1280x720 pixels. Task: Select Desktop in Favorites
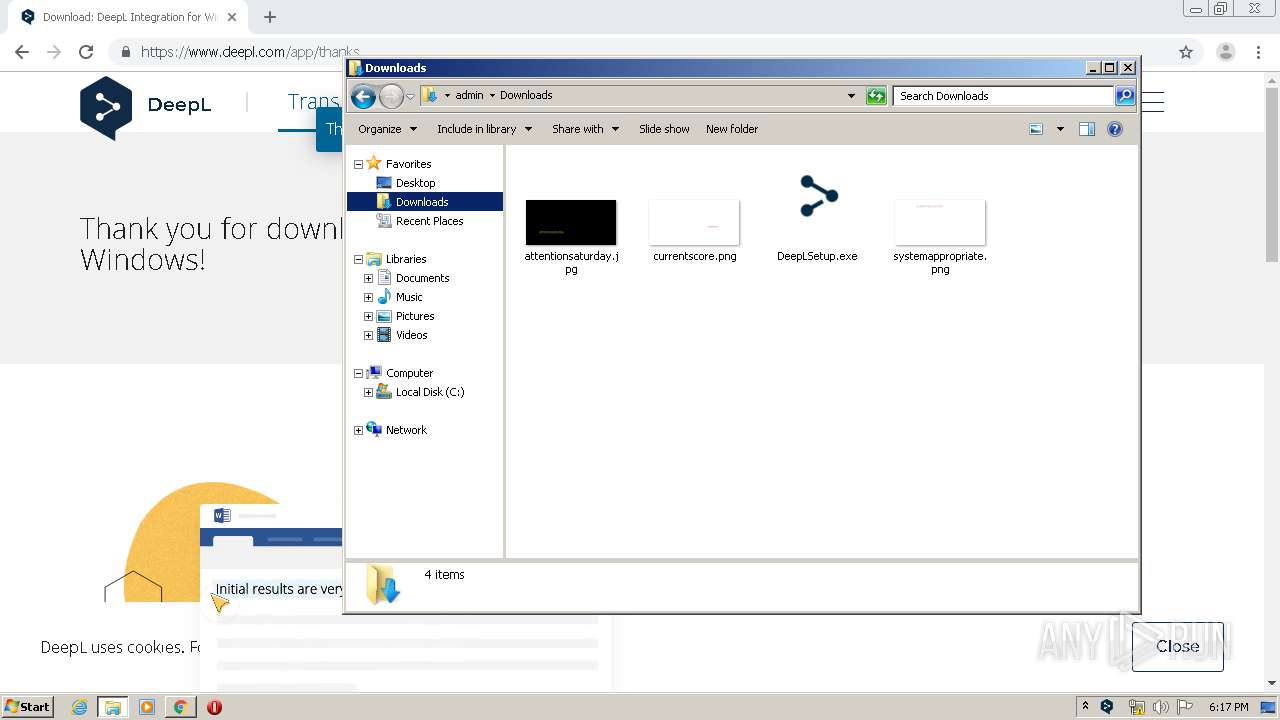pyautogui.click(x=415, y=183)
